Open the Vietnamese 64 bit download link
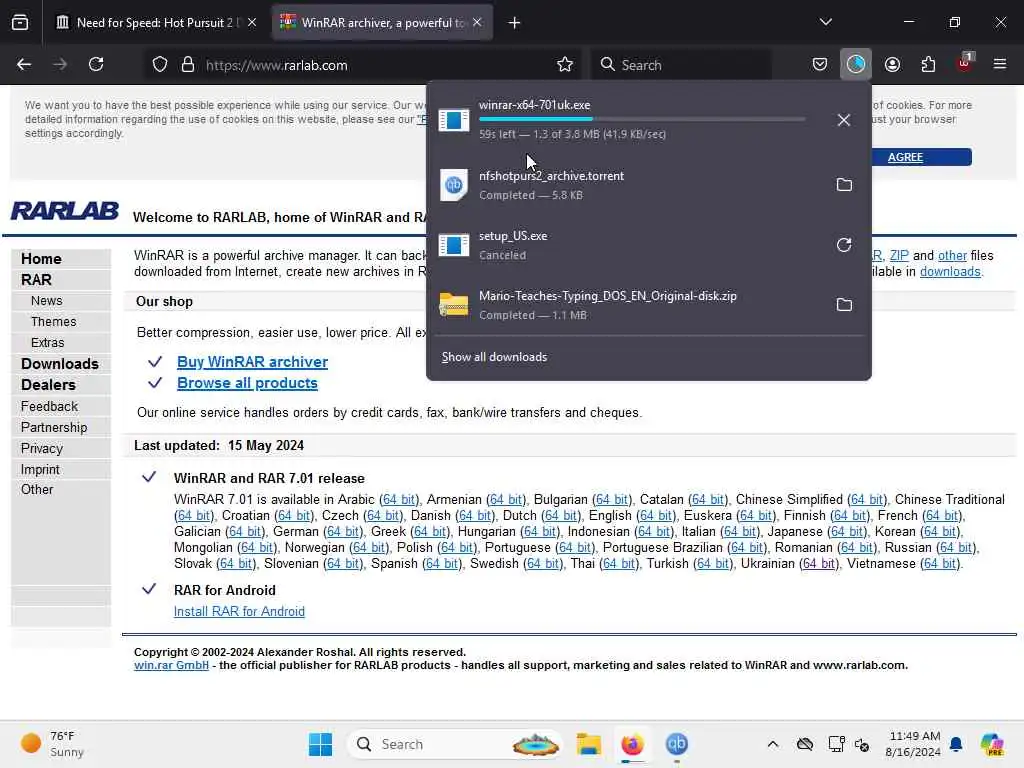This screenshot has height=768, width=1024. pos(940,564)
